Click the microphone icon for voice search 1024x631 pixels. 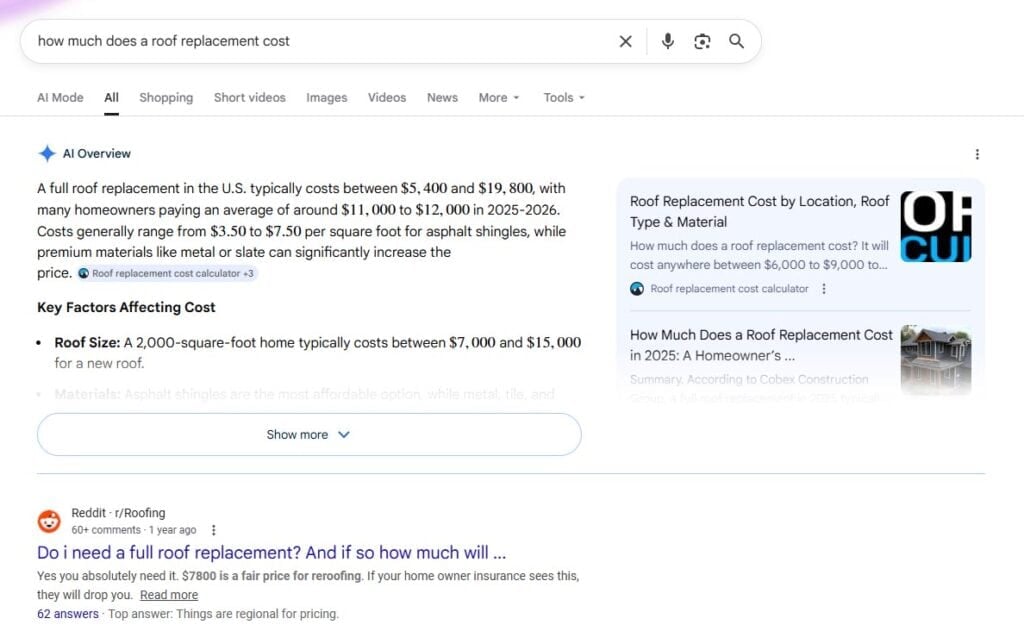click(667, 41)
